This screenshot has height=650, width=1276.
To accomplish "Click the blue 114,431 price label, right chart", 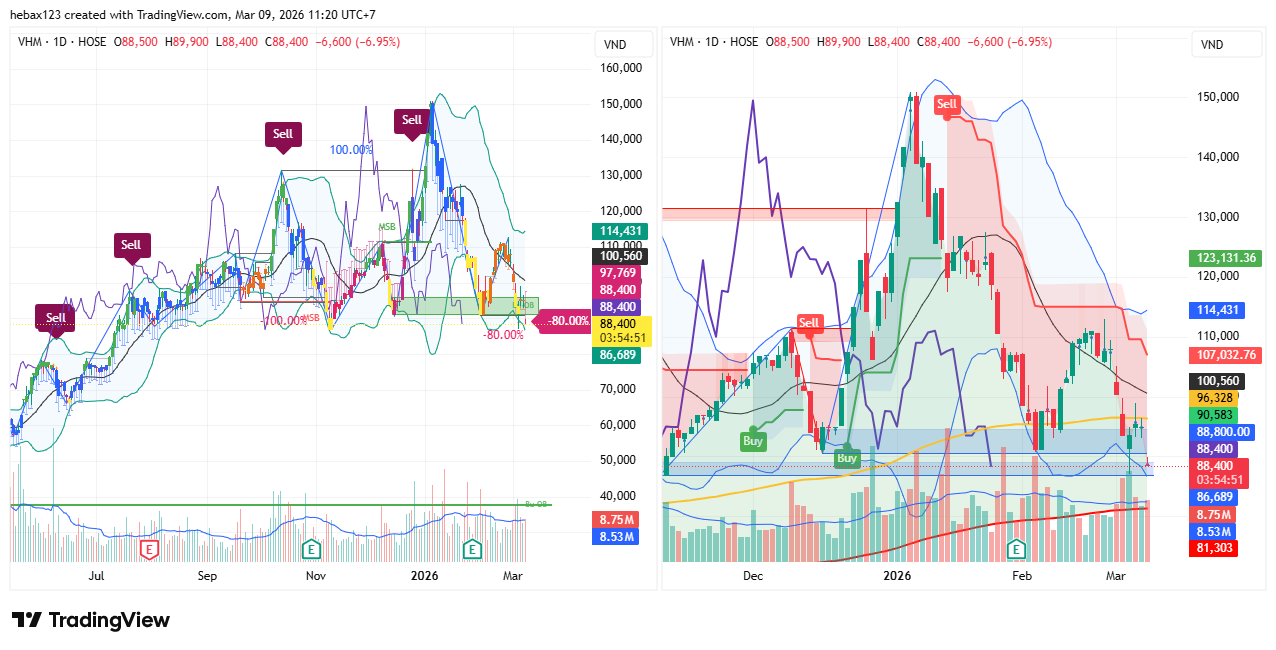I will [x=1216, y=311].
